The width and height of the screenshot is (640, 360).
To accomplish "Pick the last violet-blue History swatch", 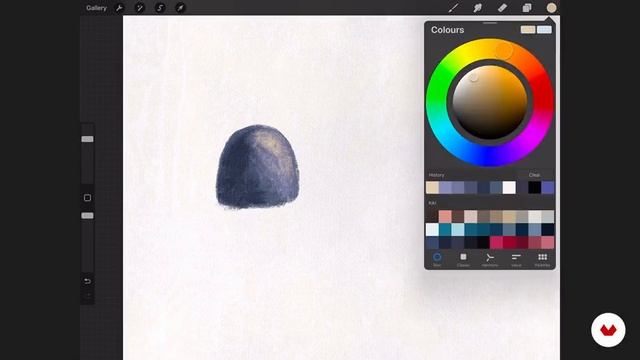I will coord(548,188).
